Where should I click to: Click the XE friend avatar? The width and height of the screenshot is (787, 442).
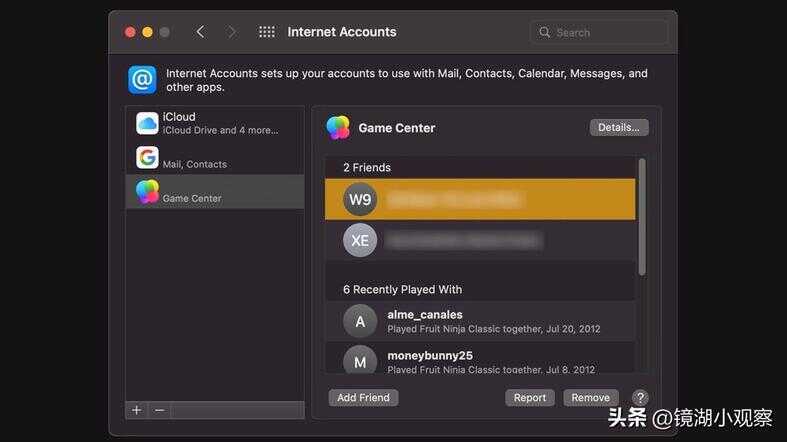click(360, 240)
